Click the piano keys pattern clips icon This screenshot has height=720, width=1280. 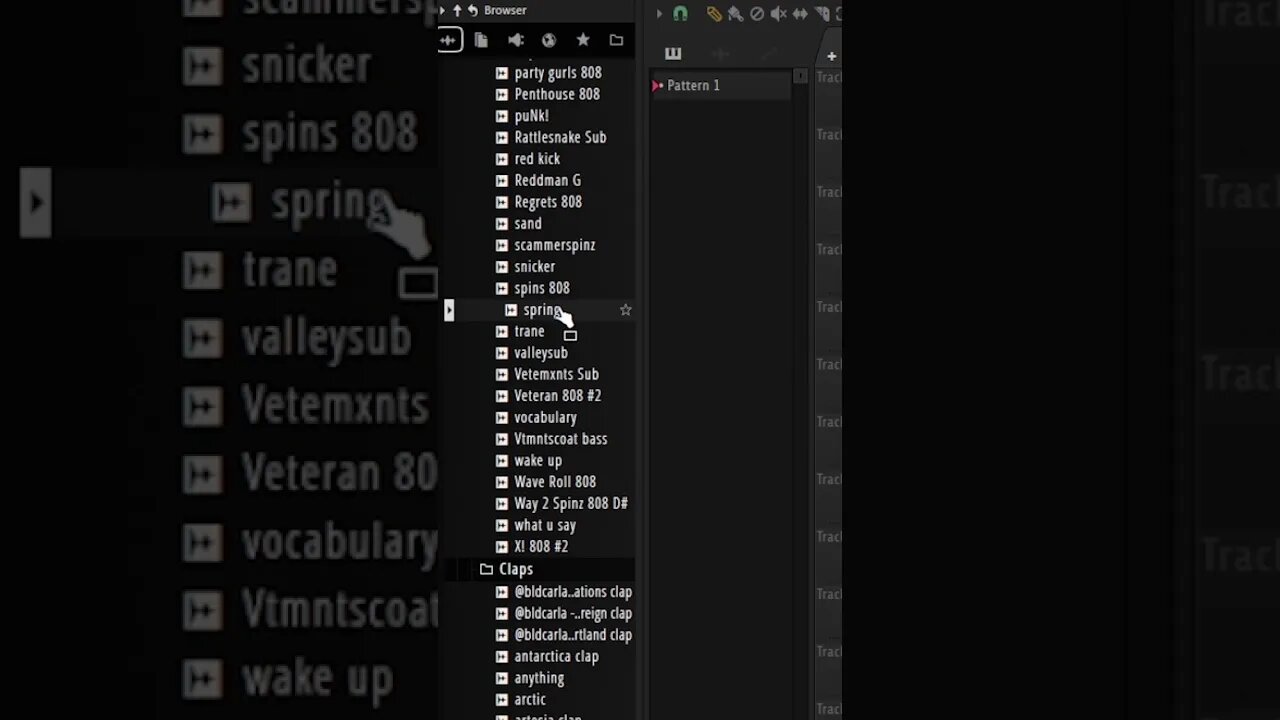pos(673,53)
